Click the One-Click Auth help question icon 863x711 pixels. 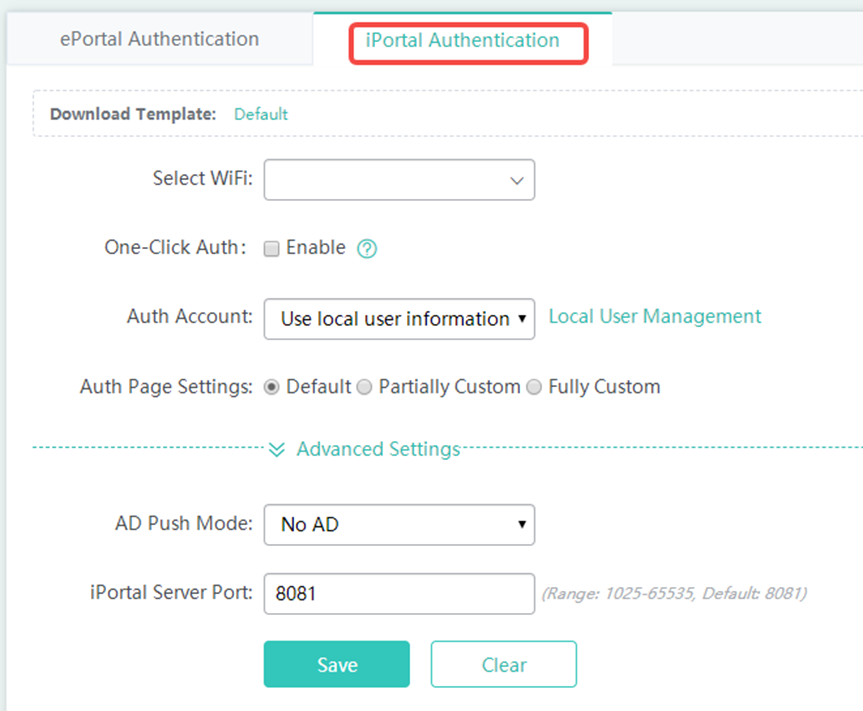[x=367, y=249]
